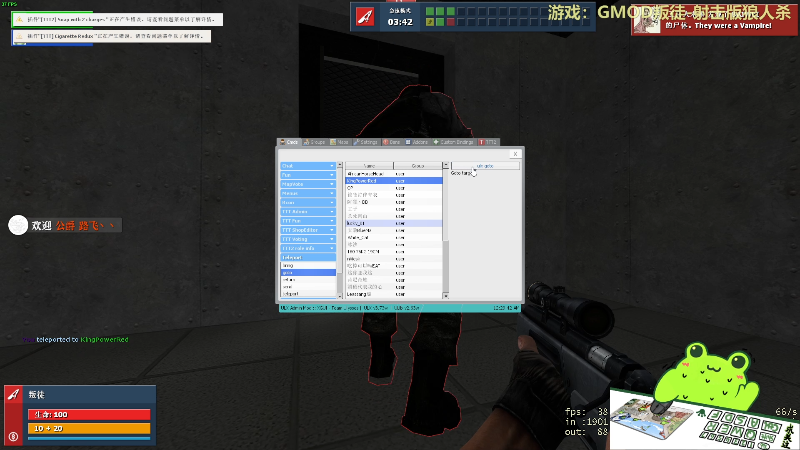Click the welcome message avatar icon
Viewport: 800px width, 450px height.
[18, 225]
